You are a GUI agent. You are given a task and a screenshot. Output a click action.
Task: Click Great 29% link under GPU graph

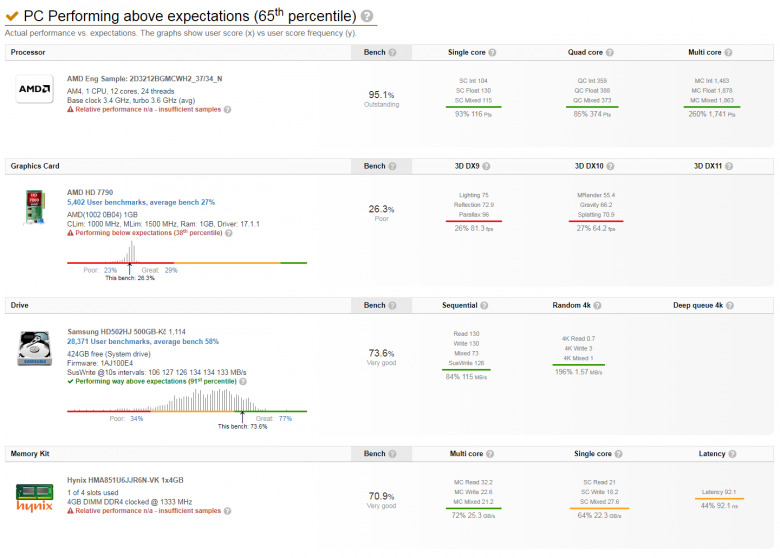pyautogui.click(x=171, y=270)
